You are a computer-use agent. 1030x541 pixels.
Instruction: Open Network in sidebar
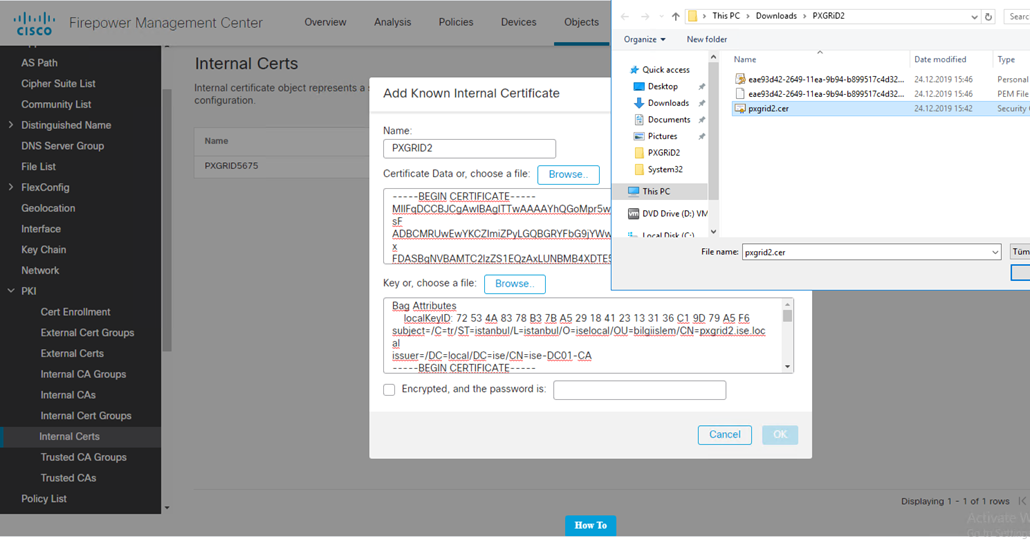(x=40, y=270)
